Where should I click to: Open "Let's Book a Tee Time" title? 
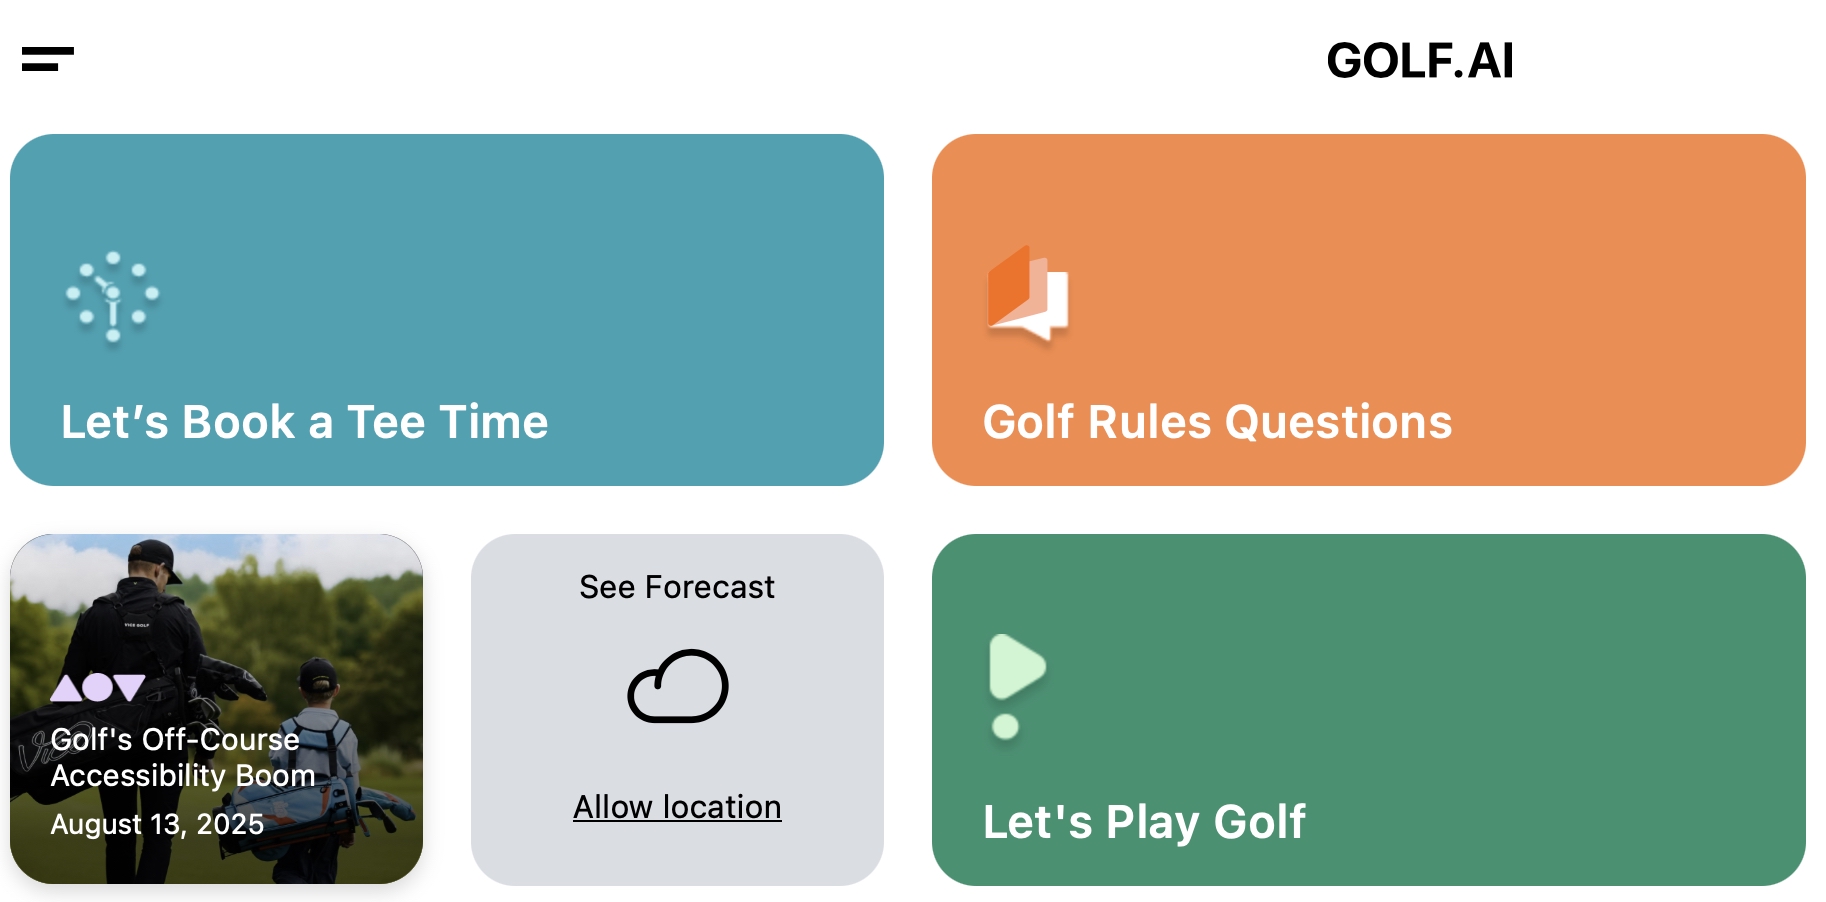pyautogui.click(x=304, y=422)
